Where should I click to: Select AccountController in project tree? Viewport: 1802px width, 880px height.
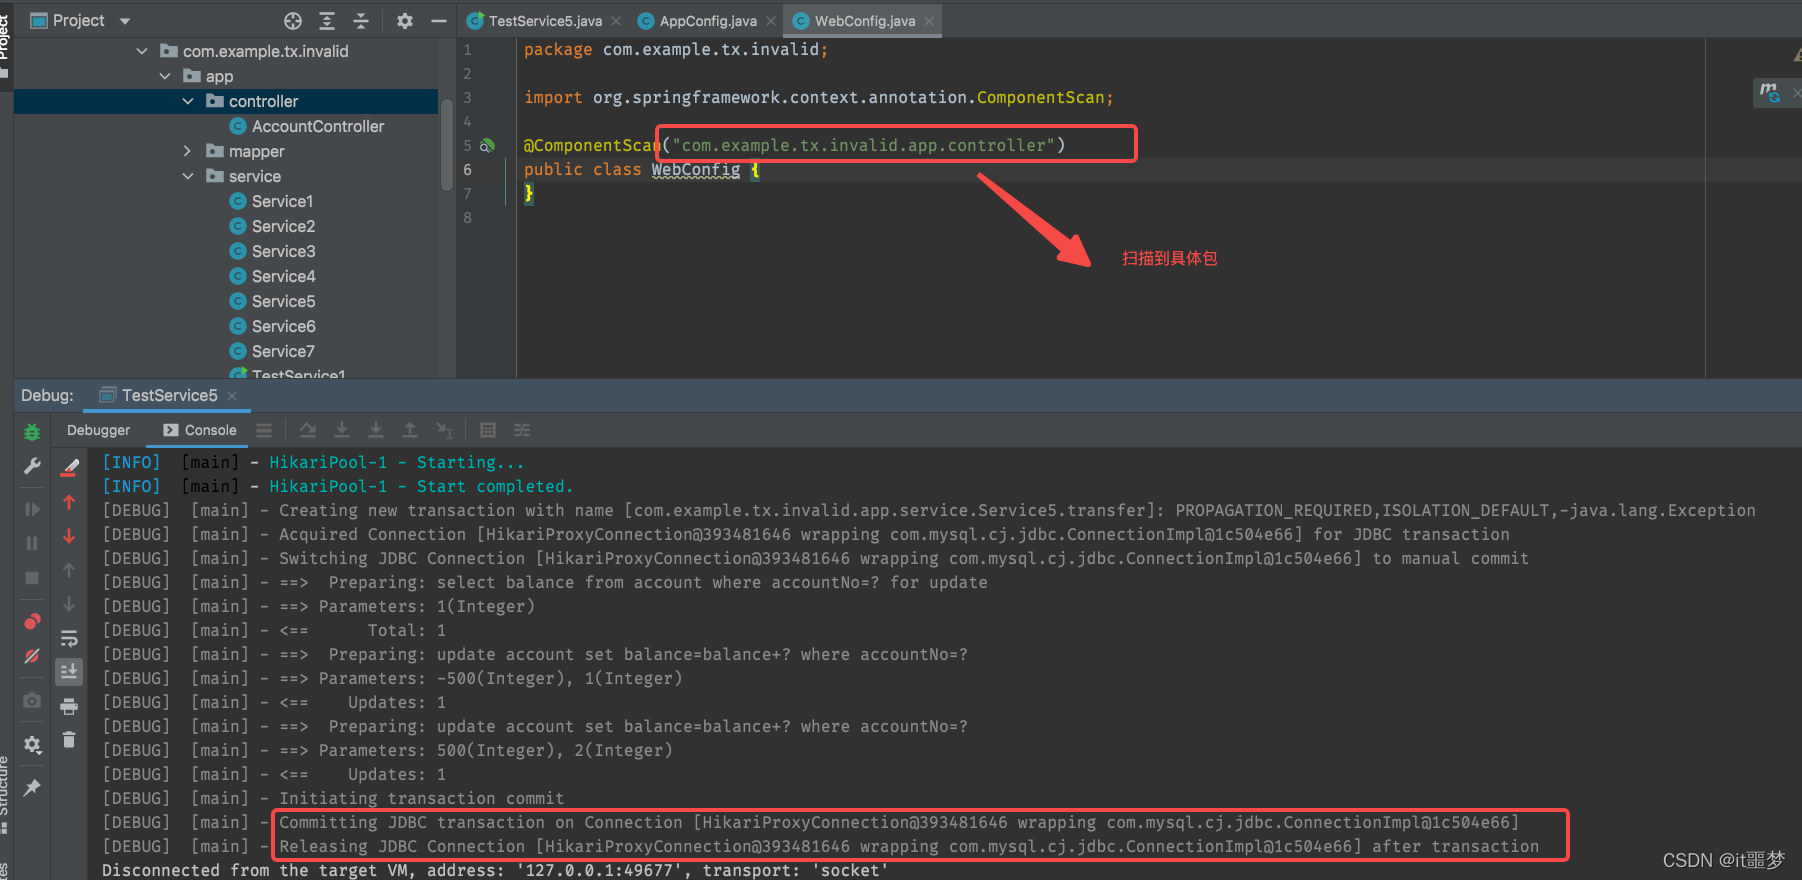click(307, 126)
